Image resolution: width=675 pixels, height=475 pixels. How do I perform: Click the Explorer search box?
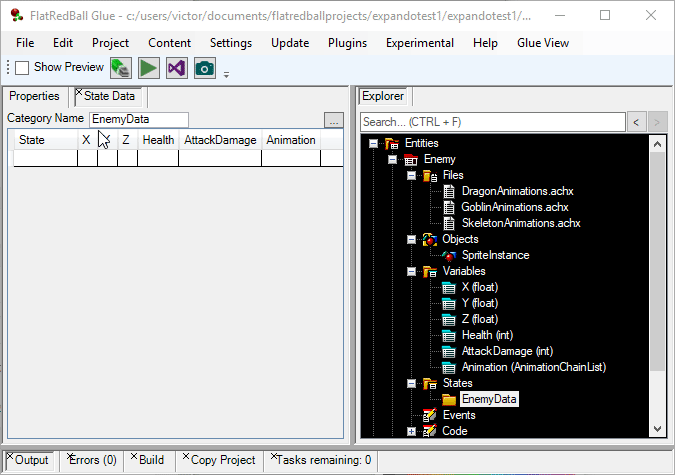(492, 122)
